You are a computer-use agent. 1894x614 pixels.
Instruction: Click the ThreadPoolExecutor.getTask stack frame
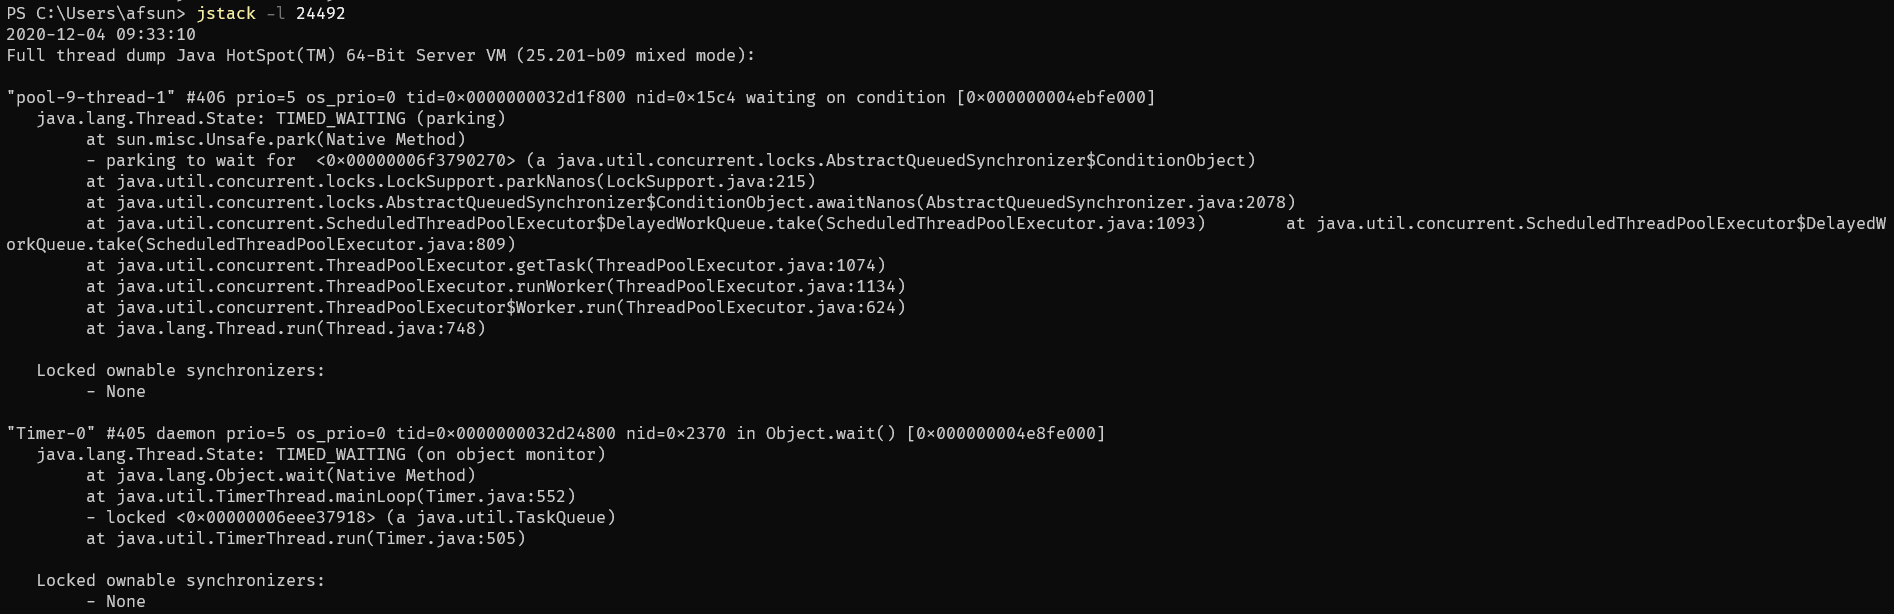pyautogui.click(x=486, y=265)
